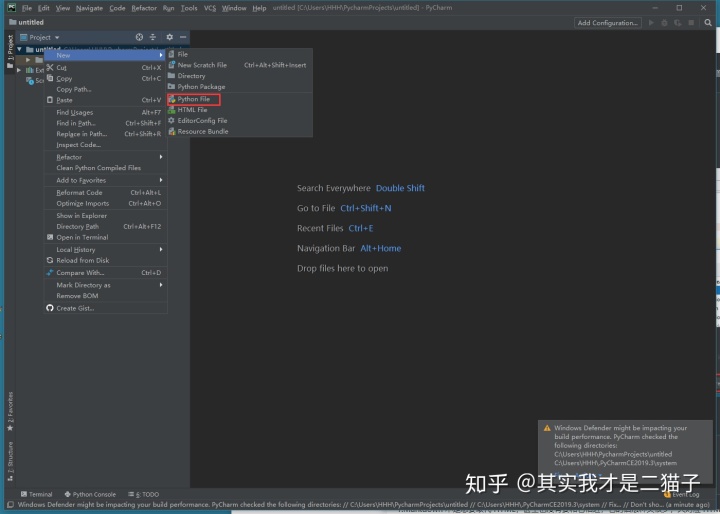The image size is (720, 514).
Task: Choose New Scratch File
Action: [239, 65]
